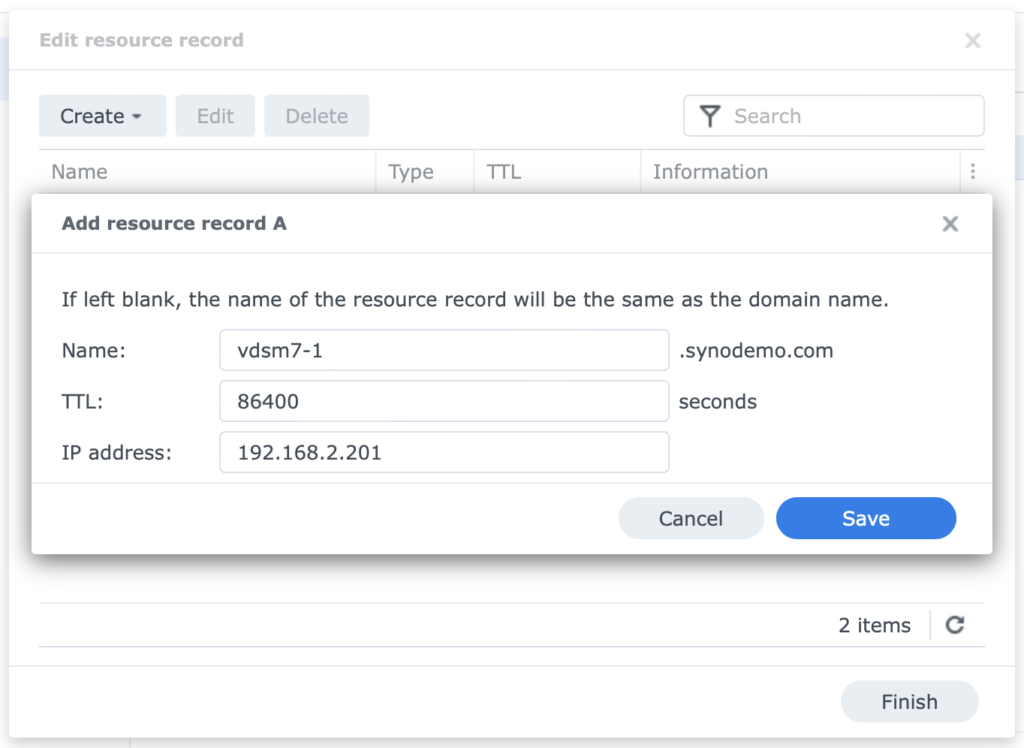The image size is (1024, 748).
Task: Click the Delete button in toolbar
Action: 316,116
